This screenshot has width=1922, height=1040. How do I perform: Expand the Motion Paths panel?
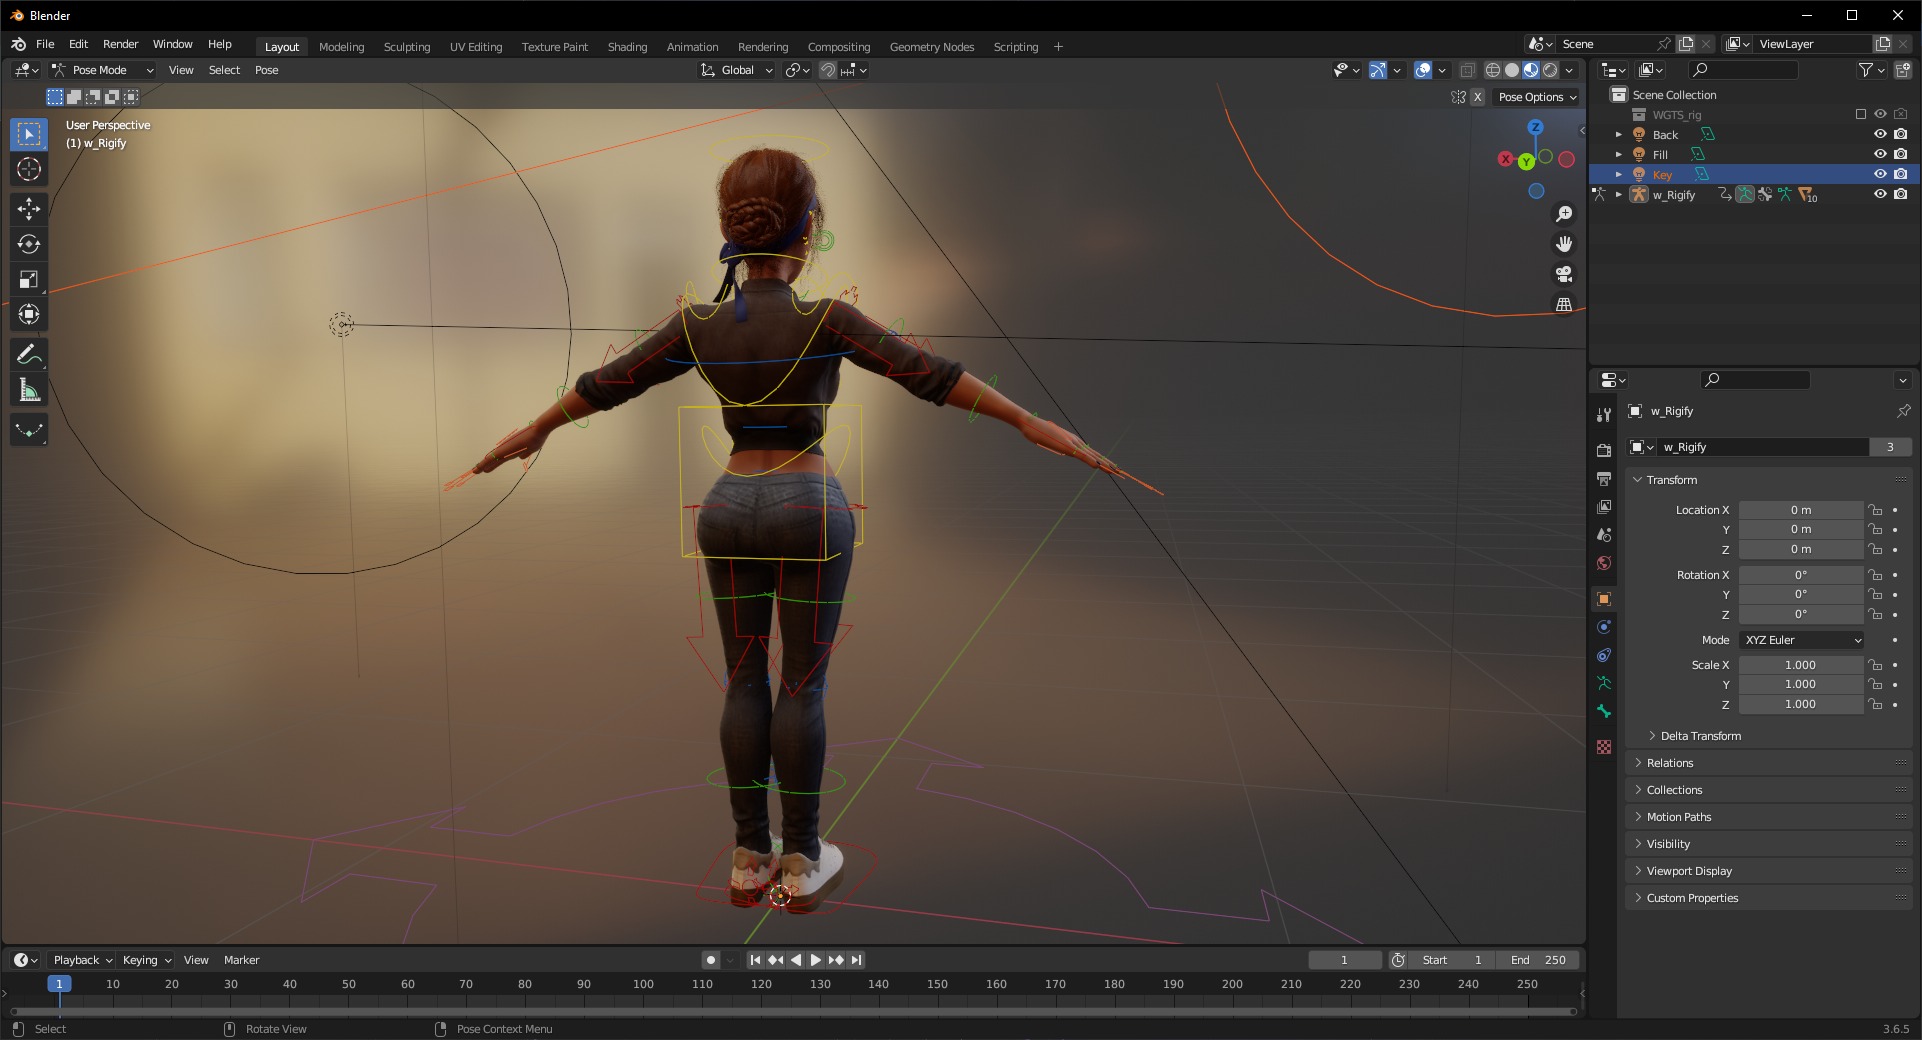tap(1679, 817)
